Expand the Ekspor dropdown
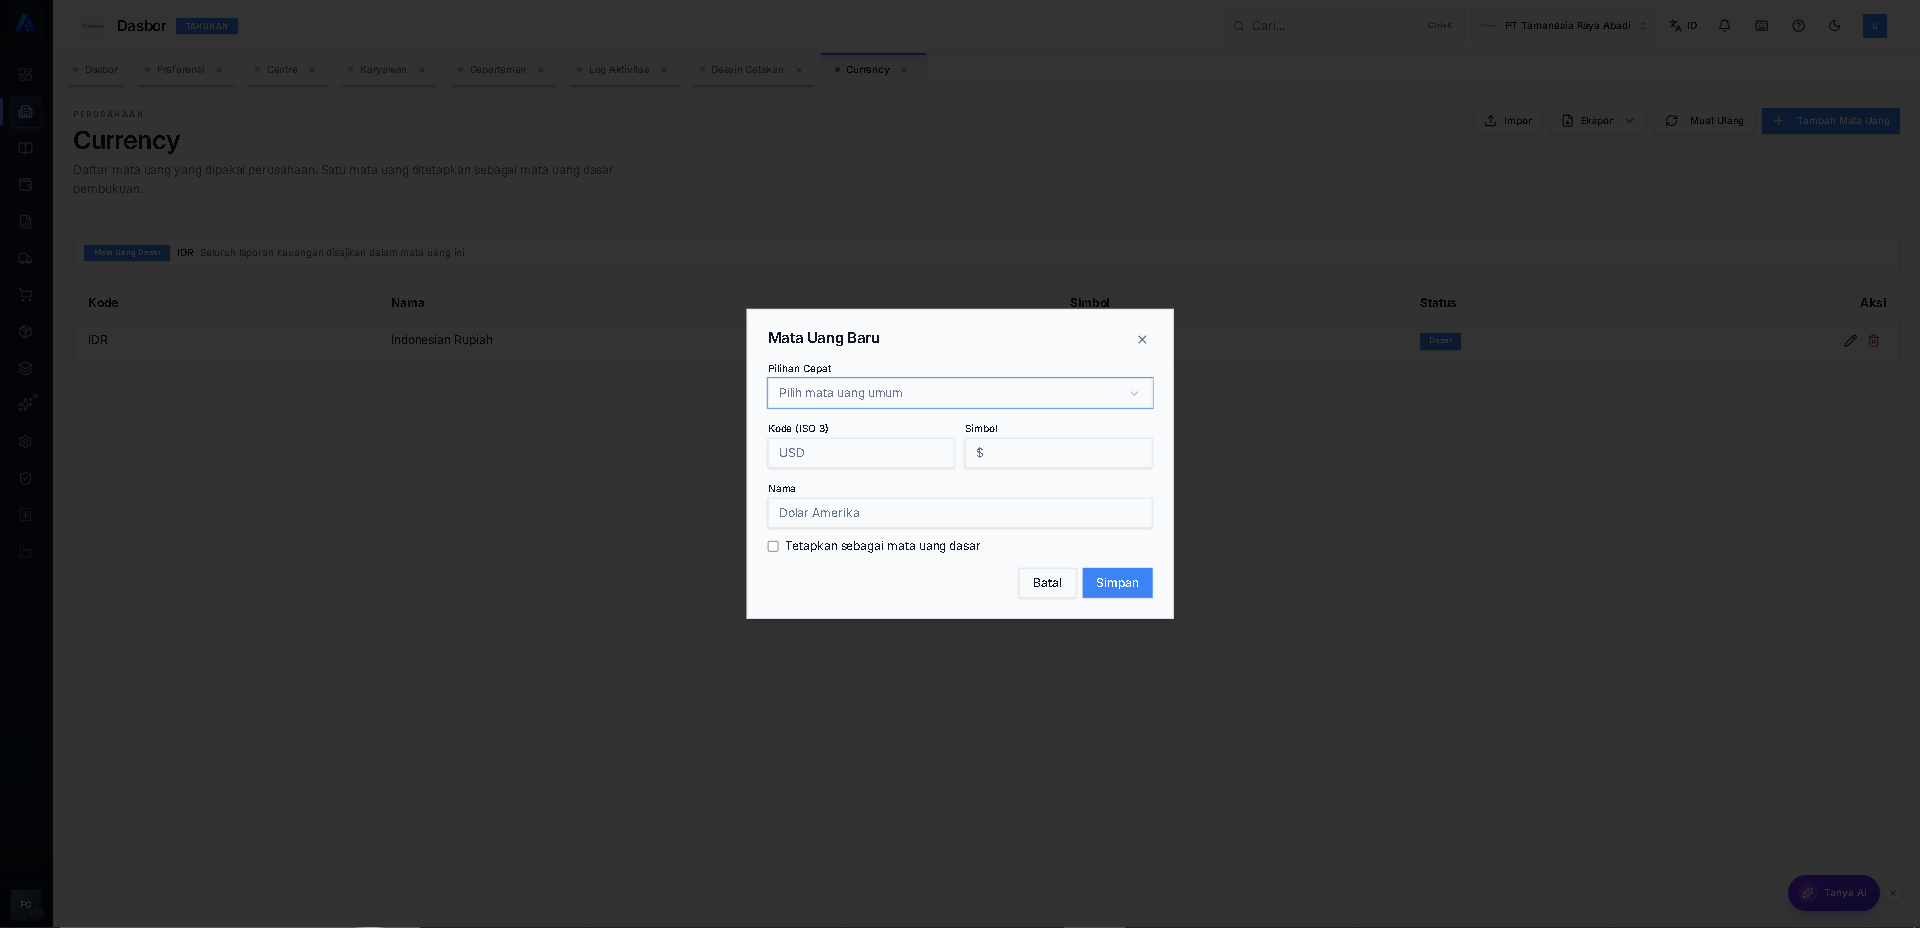The width and height of the screenshot is (1920, 928). (1598, 121)
